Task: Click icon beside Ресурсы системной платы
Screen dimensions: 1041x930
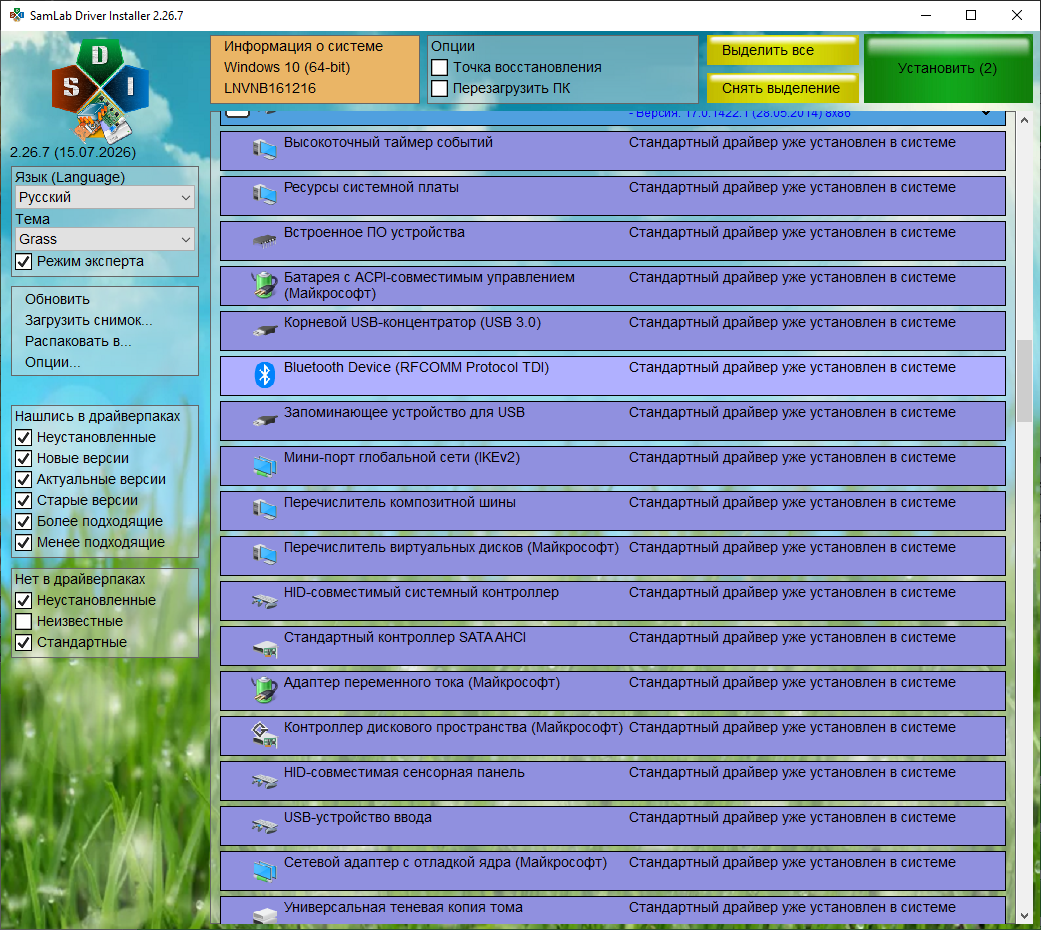Action: pyautogui.click(x=264, y=194)
